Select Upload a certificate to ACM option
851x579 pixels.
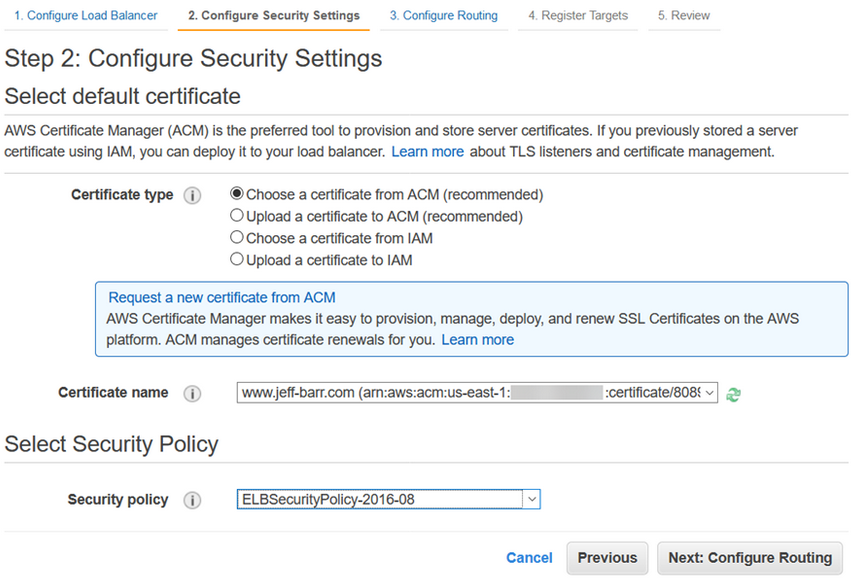237,216
